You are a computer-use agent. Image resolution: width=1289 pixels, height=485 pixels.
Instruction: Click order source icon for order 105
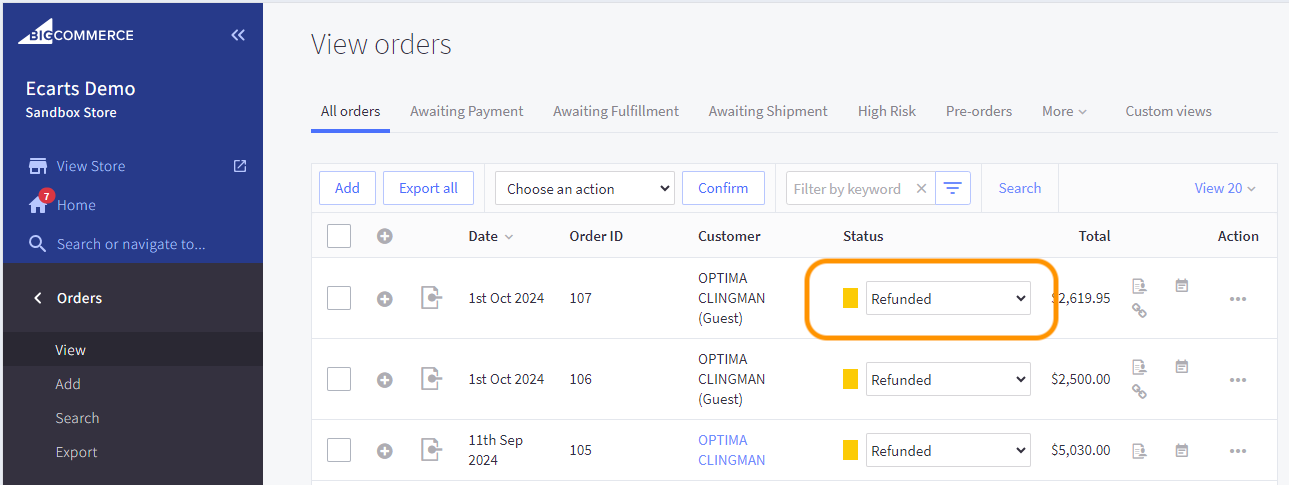pyautogui.click(x=430, y=450)
